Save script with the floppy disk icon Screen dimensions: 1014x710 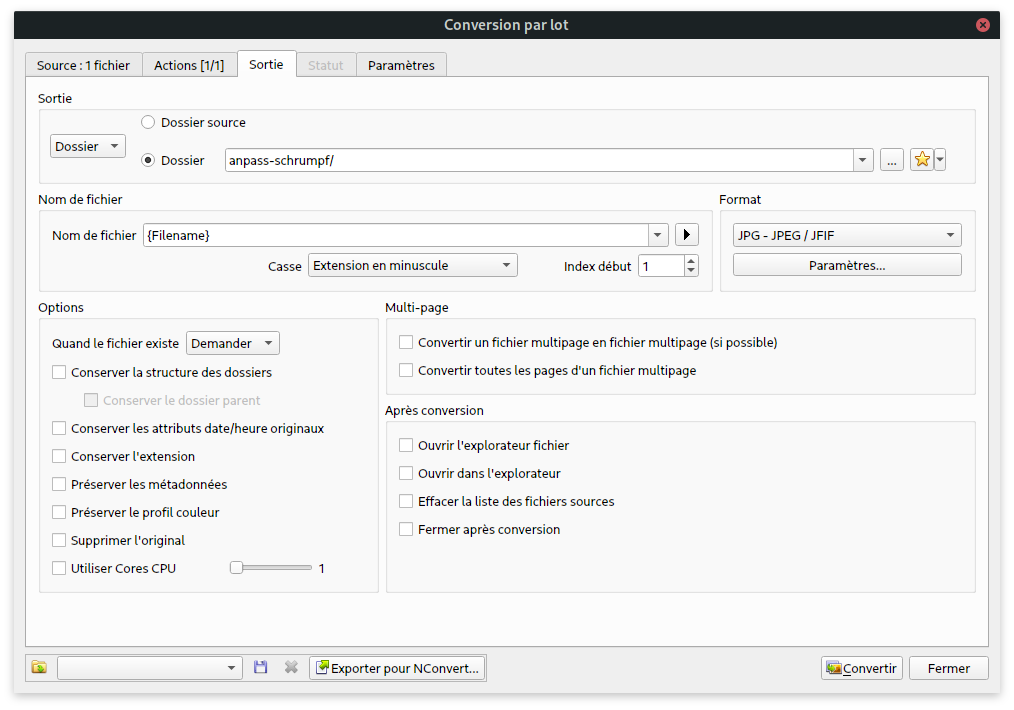click(x=261, y=668)
